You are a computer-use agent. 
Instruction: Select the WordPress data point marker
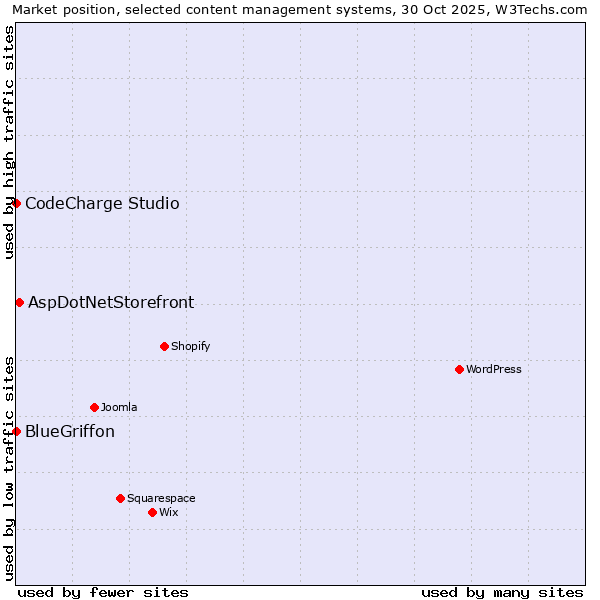459,369
